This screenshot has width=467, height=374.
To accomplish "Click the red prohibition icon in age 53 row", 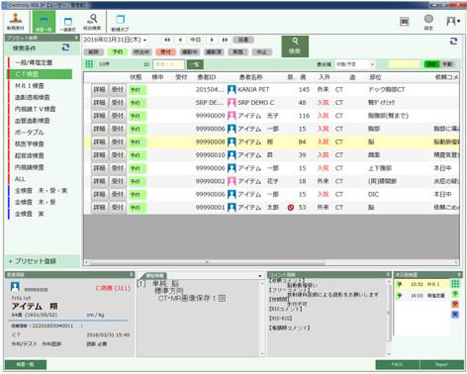I will 291,207.
